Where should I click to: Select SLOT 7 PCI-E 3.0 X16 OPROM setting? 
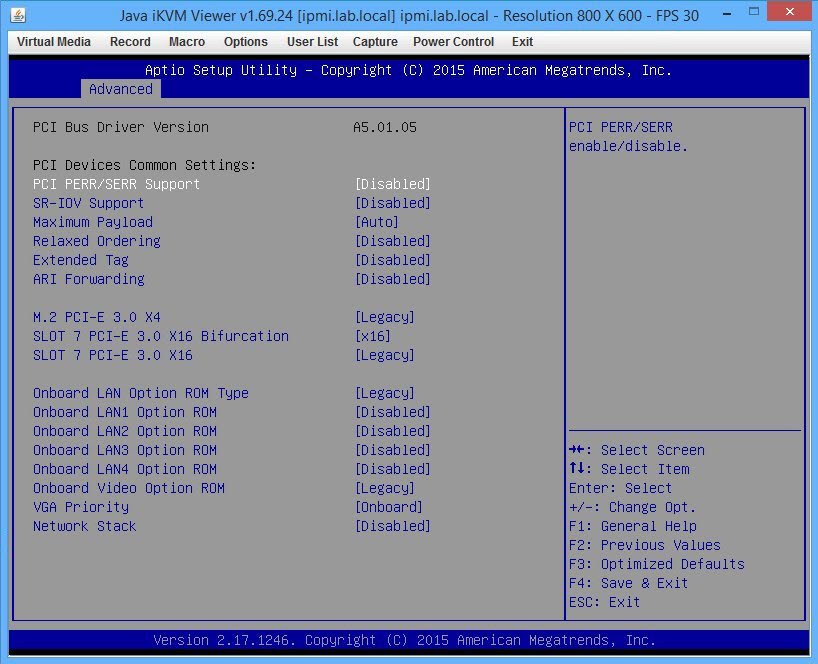(x=113, y=355)
